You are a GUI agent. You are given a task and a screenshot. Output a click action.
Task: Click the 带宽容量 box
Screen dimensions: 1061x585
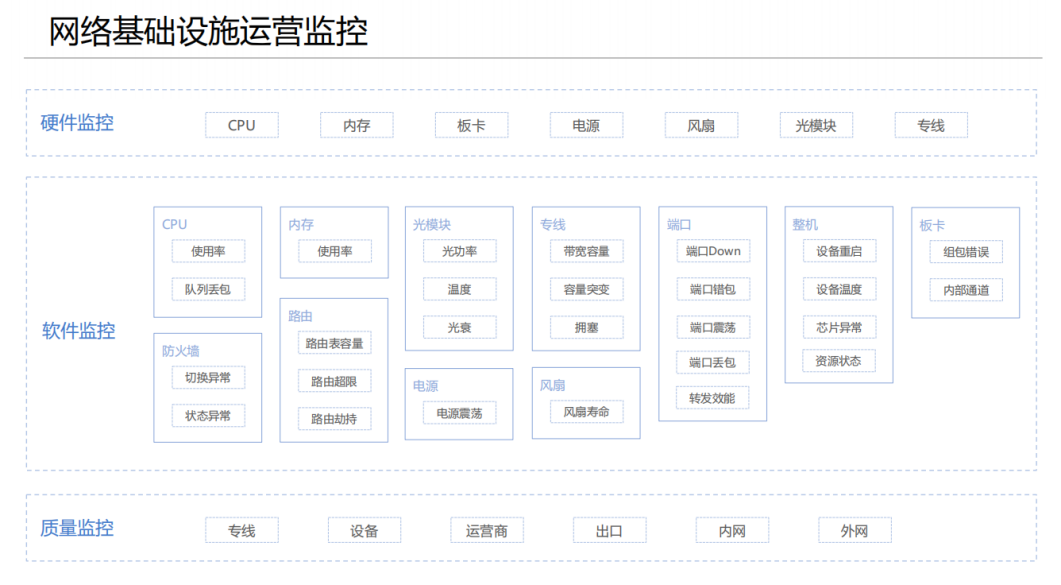(587, 251)
